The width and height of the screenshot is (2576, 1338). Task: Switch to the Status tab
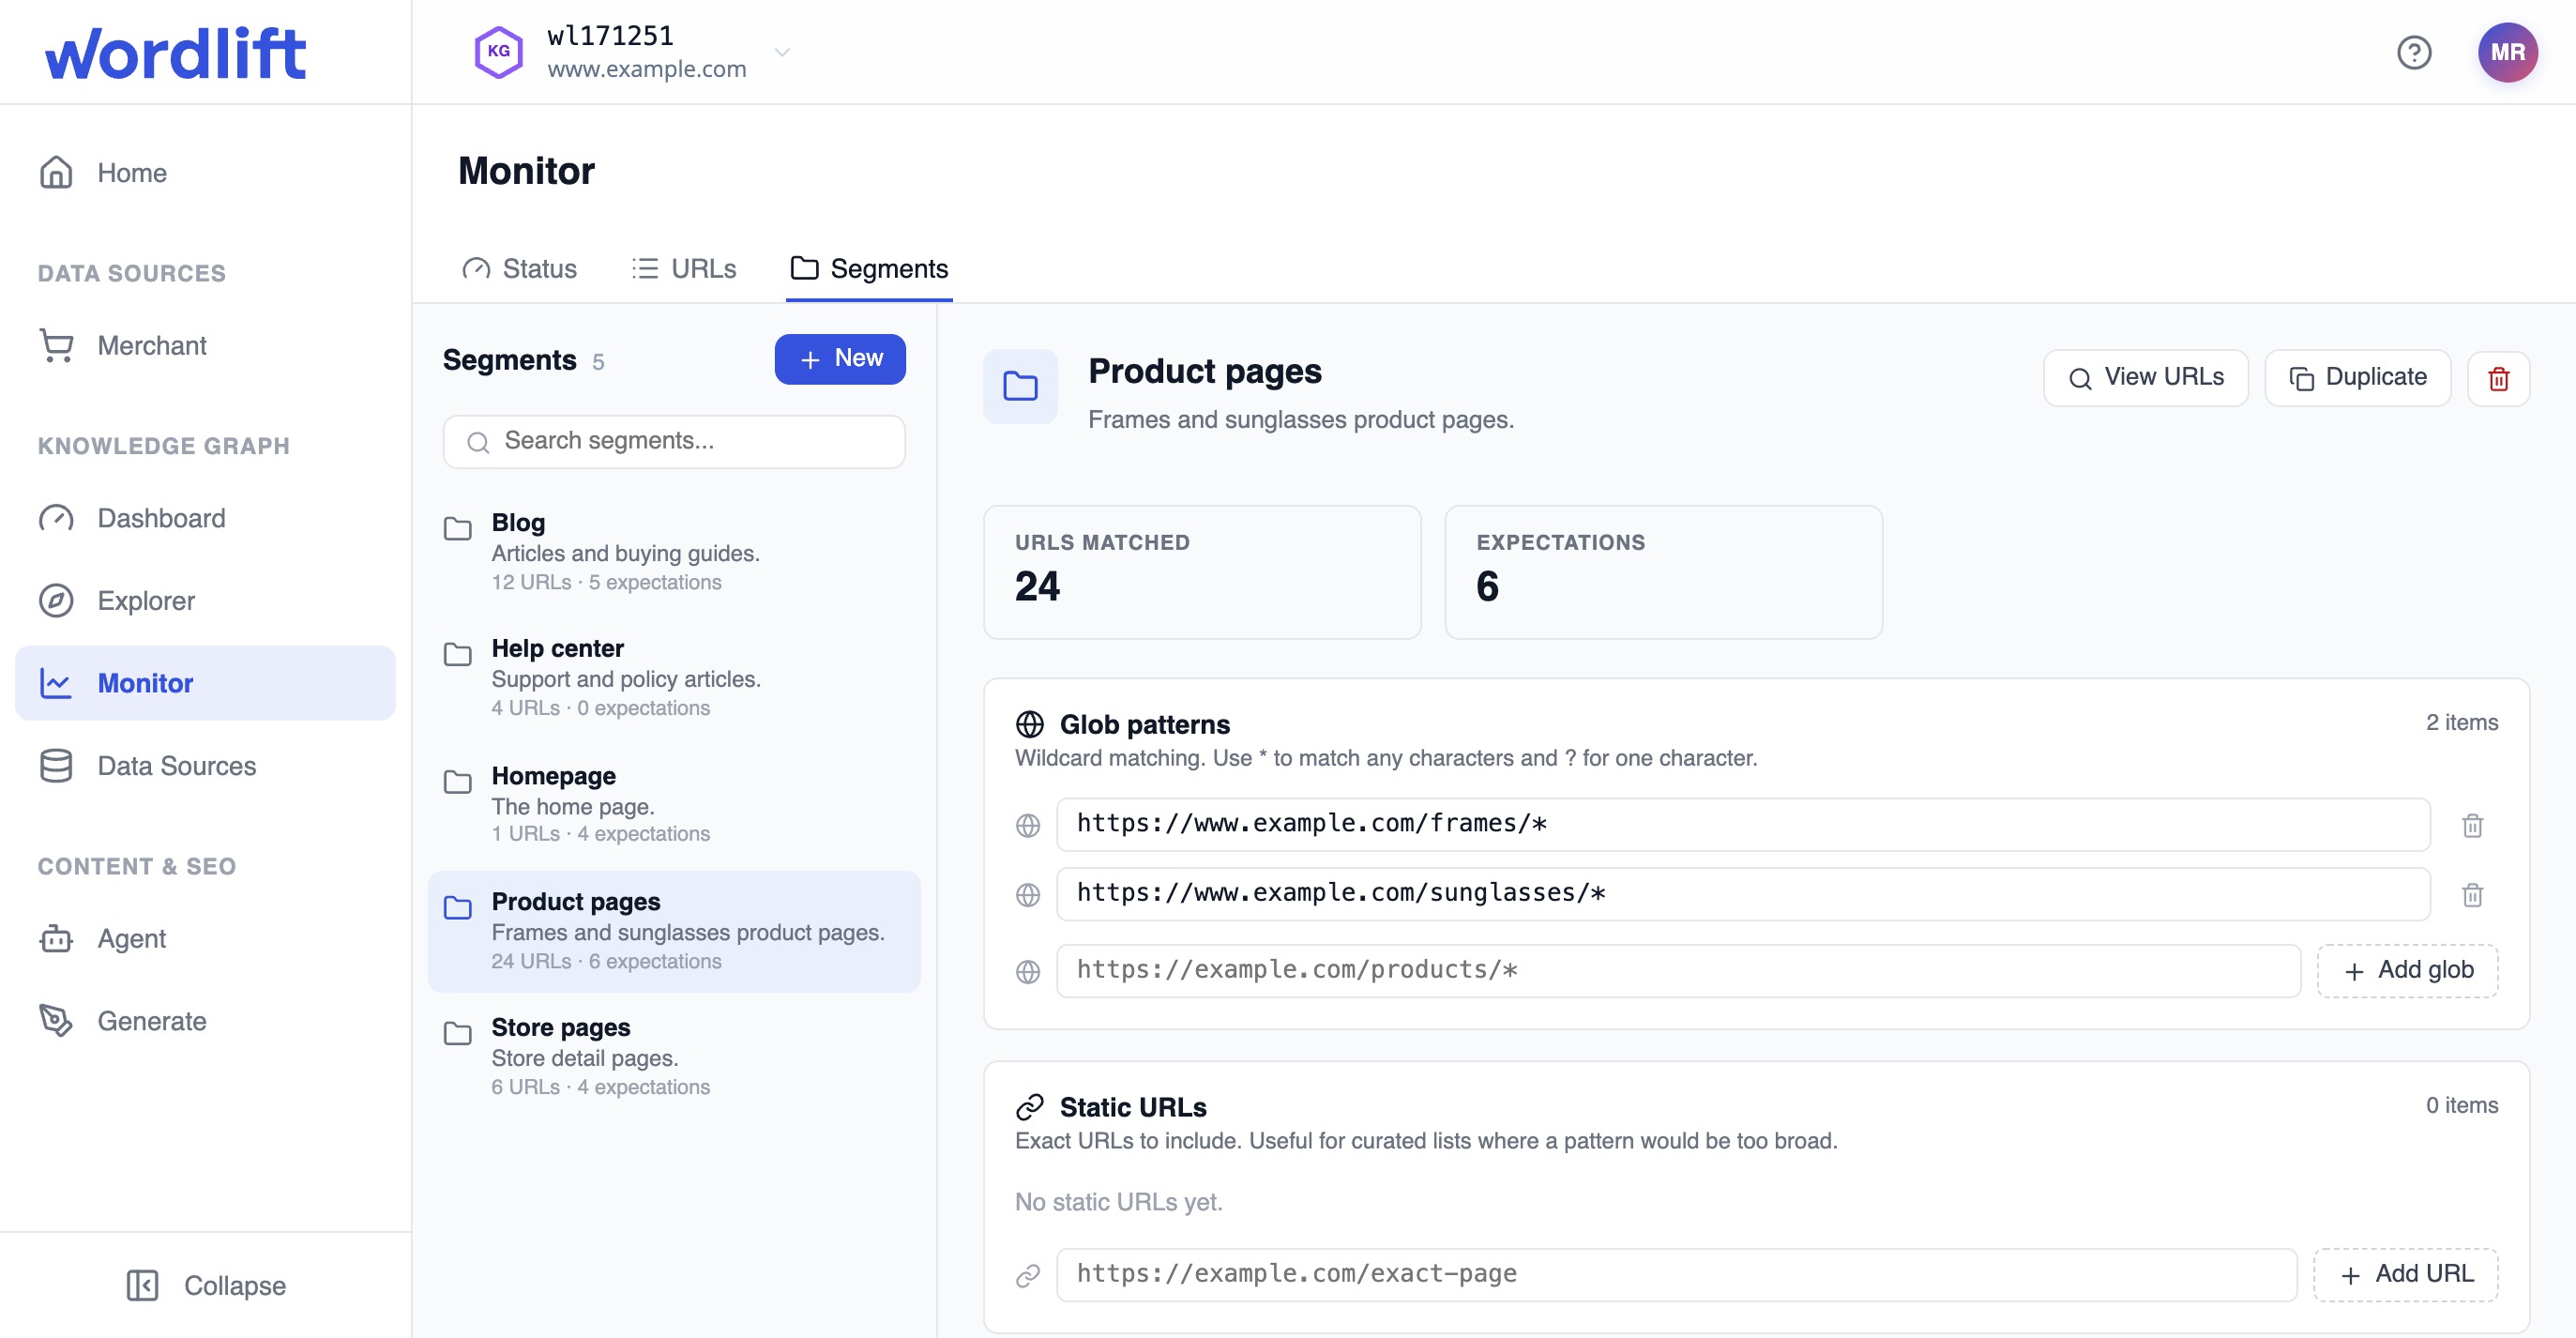[x=519, y=269]
